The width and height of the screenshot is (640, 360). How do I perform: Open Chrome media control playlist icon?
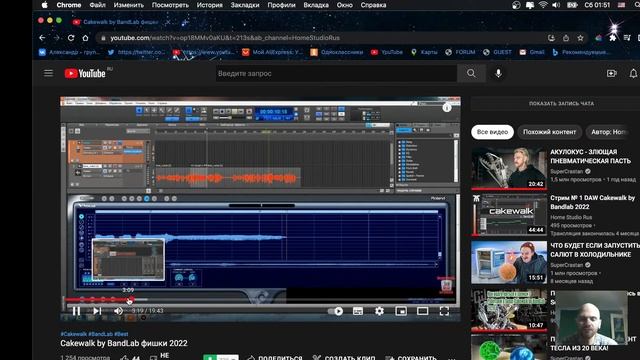click(x=627, y=38)
